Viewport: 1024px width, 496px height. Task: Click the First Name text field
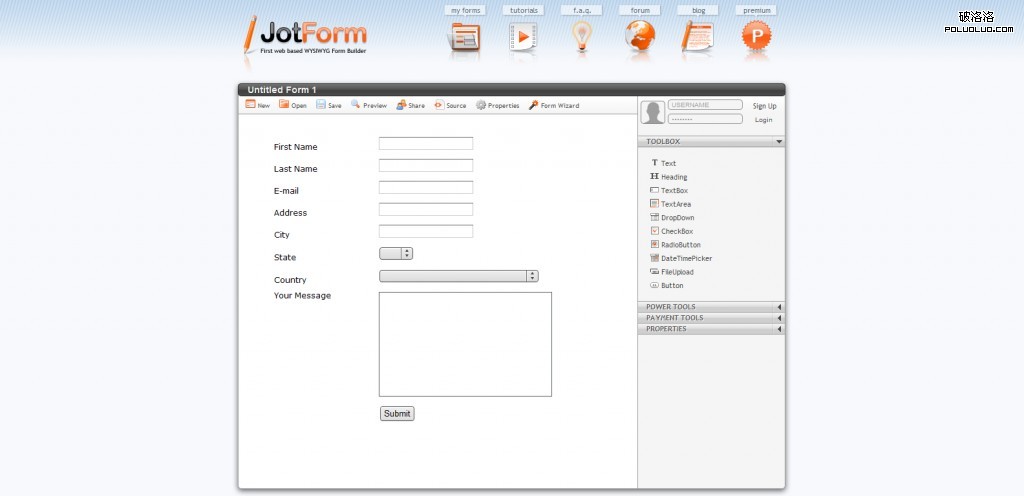point(425,144)
